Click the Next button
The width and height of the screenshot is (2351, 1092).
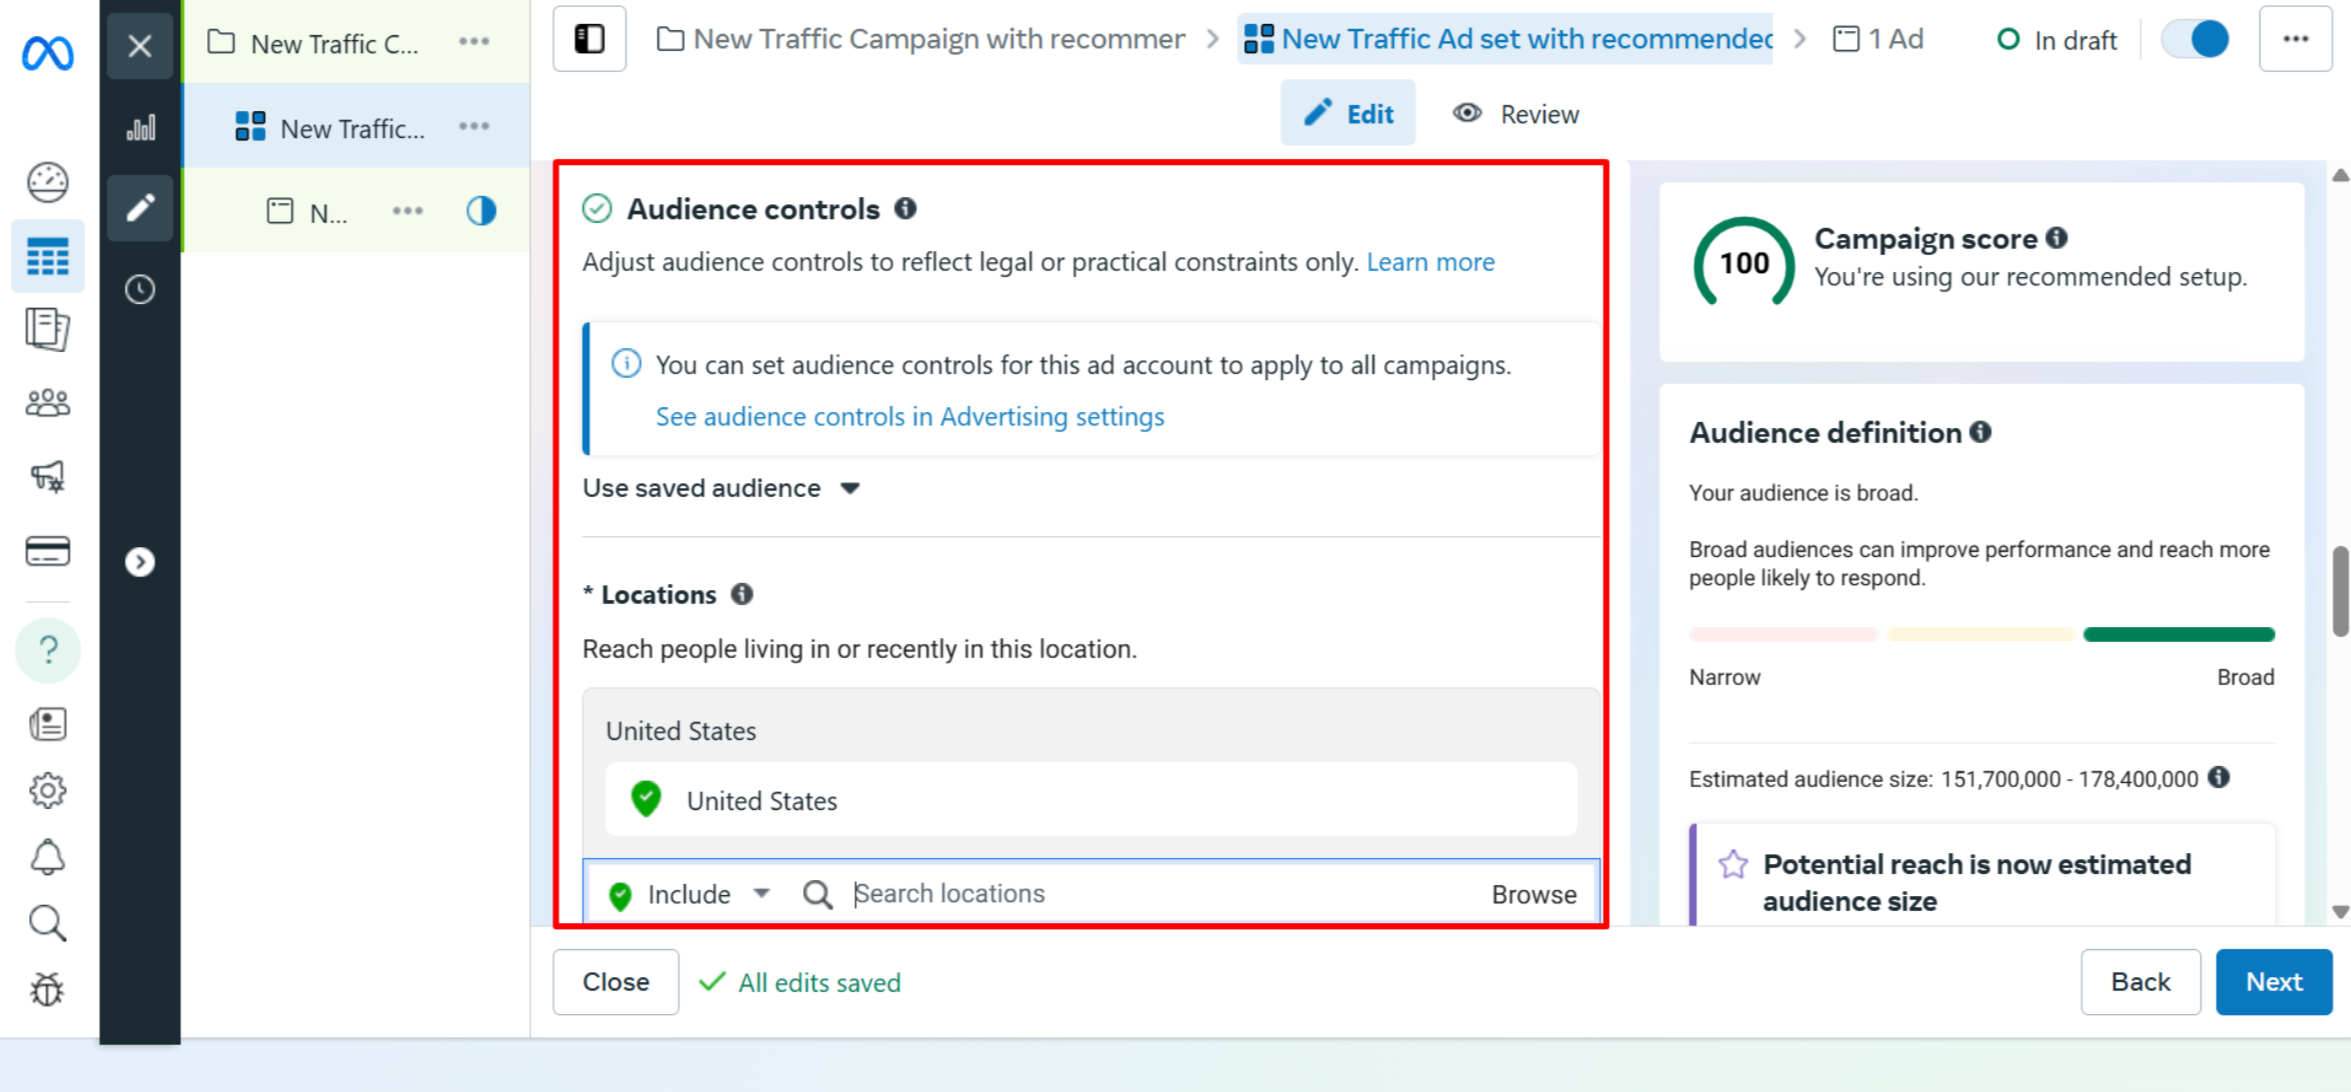pyautogui.click(x=2273, y=982)
